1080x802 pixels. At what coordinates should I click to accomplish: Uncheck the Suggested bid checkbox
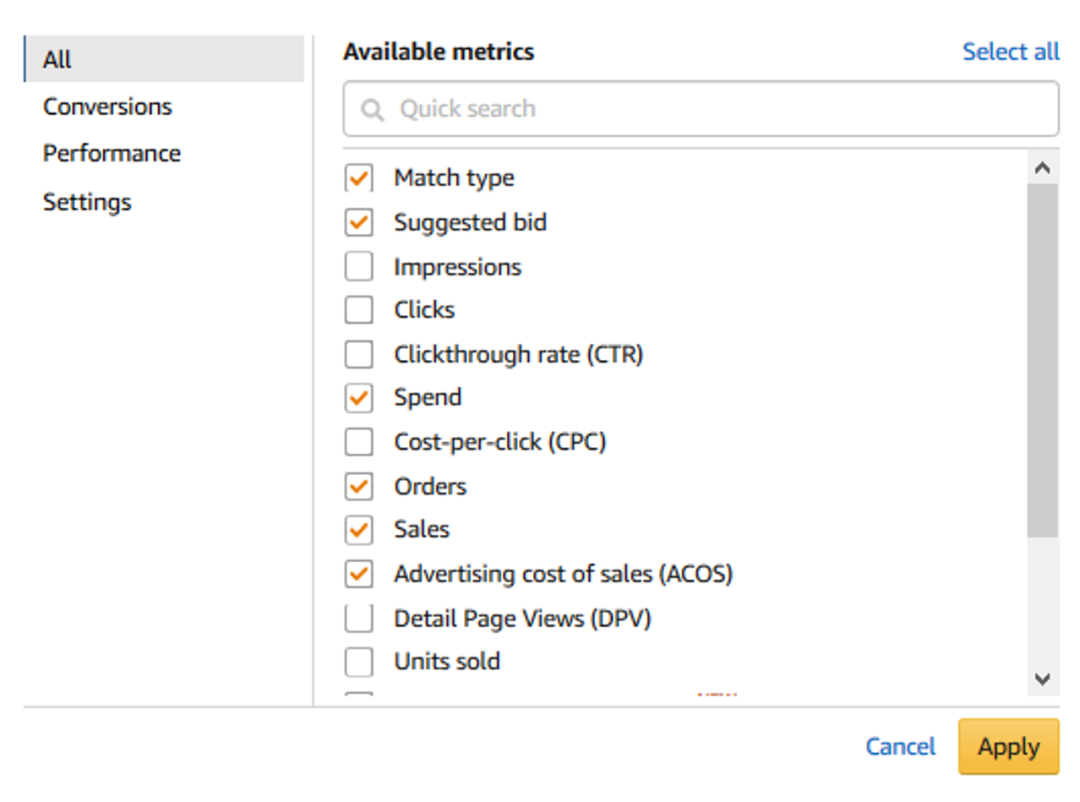tap(358, 222)
